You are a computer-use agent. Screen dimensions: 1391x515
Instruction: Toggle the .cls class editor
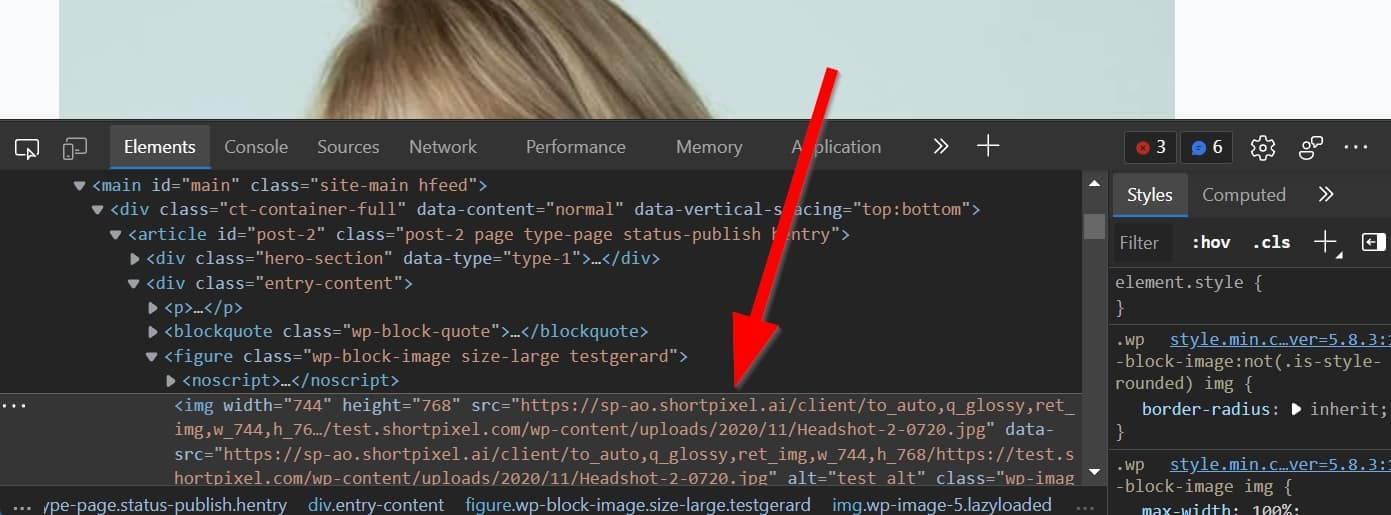(1270, 242)
